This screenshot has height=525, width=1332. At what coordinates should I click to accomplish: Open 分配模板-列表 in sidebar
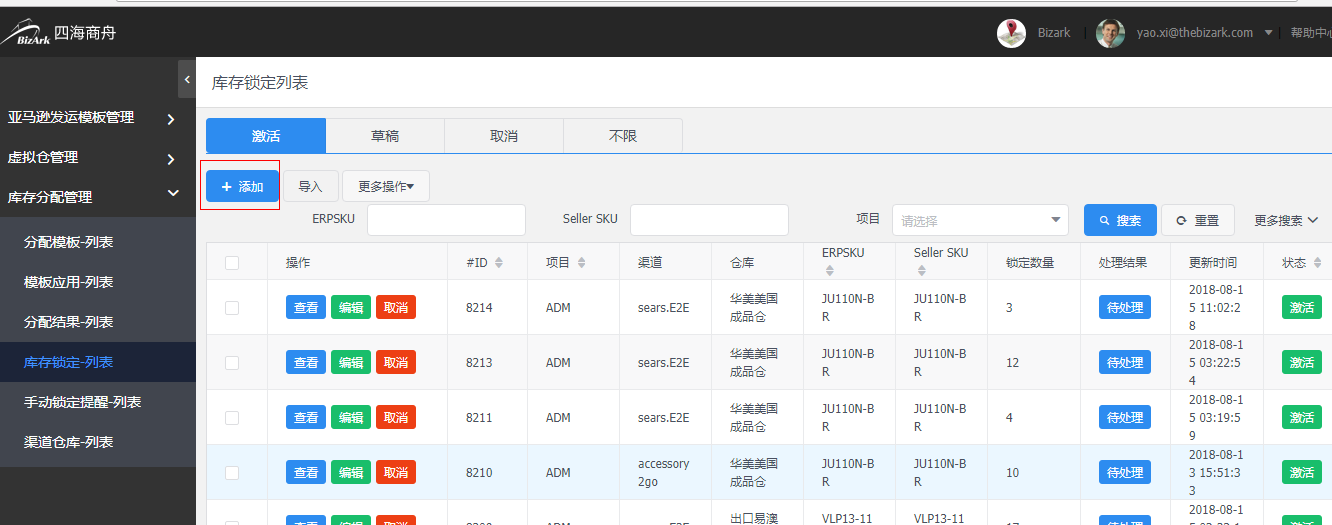pos(98,242)
